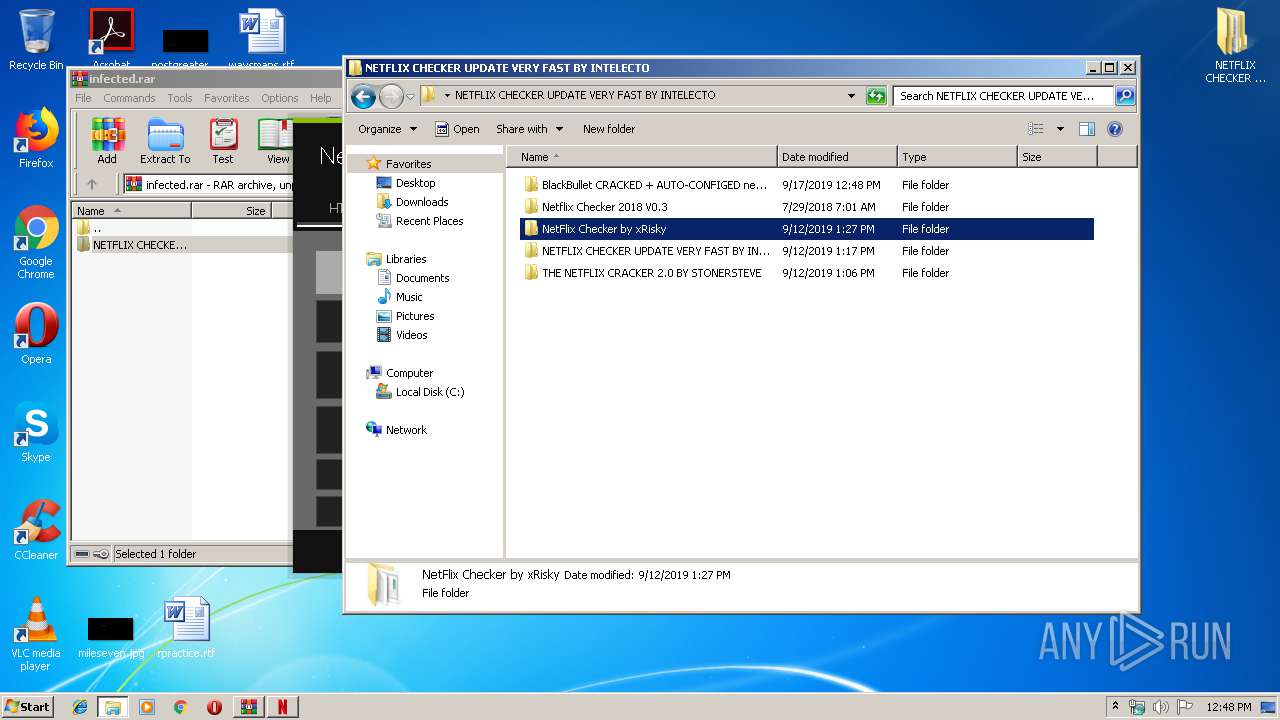Open the WinRAR Tools menu
This screenshot has height=720, width=1280.
pos(180,98)
